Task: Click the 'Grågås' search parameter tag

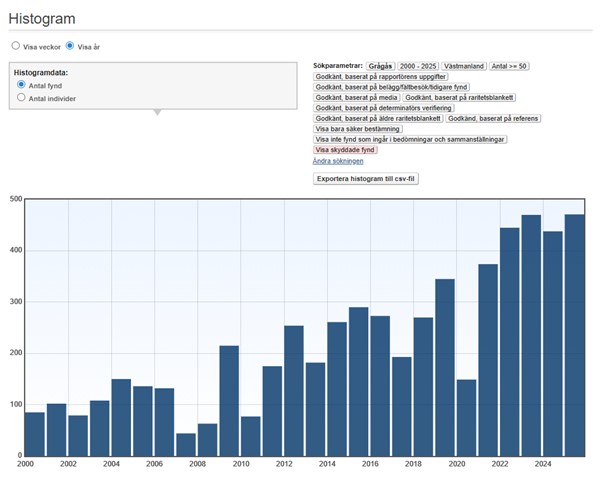Action: (381, 66)
